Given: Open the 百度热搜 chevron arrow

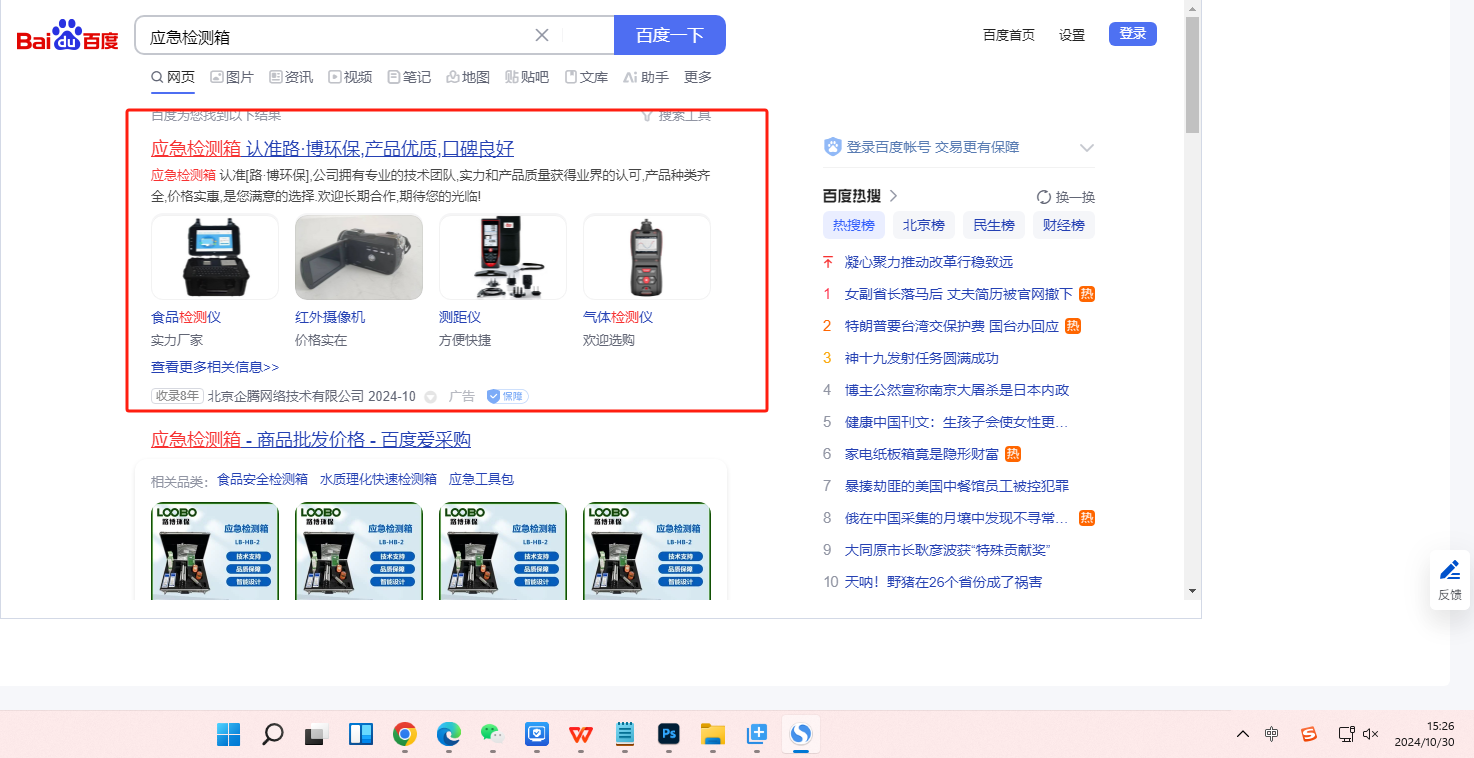Looking at the screenshot, I should click(894, 196).
